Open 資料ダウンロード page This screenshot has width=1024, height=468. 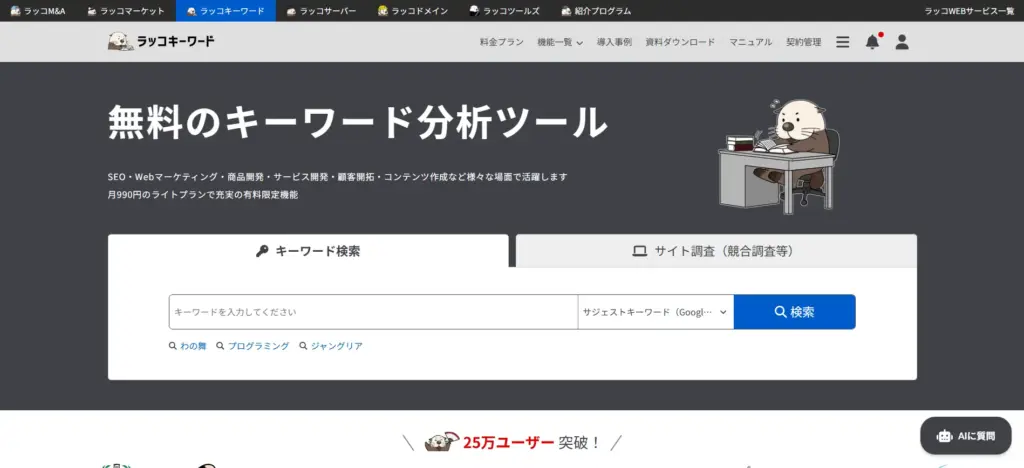pyautogui.click(x=680, y=42)
